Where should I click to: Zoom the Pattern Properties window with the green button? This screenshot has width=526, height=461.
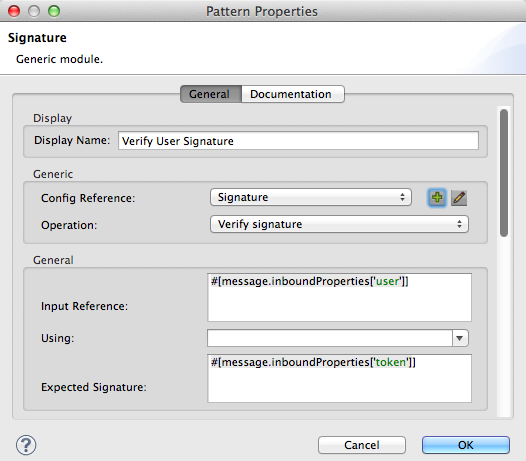click(54, 11)
